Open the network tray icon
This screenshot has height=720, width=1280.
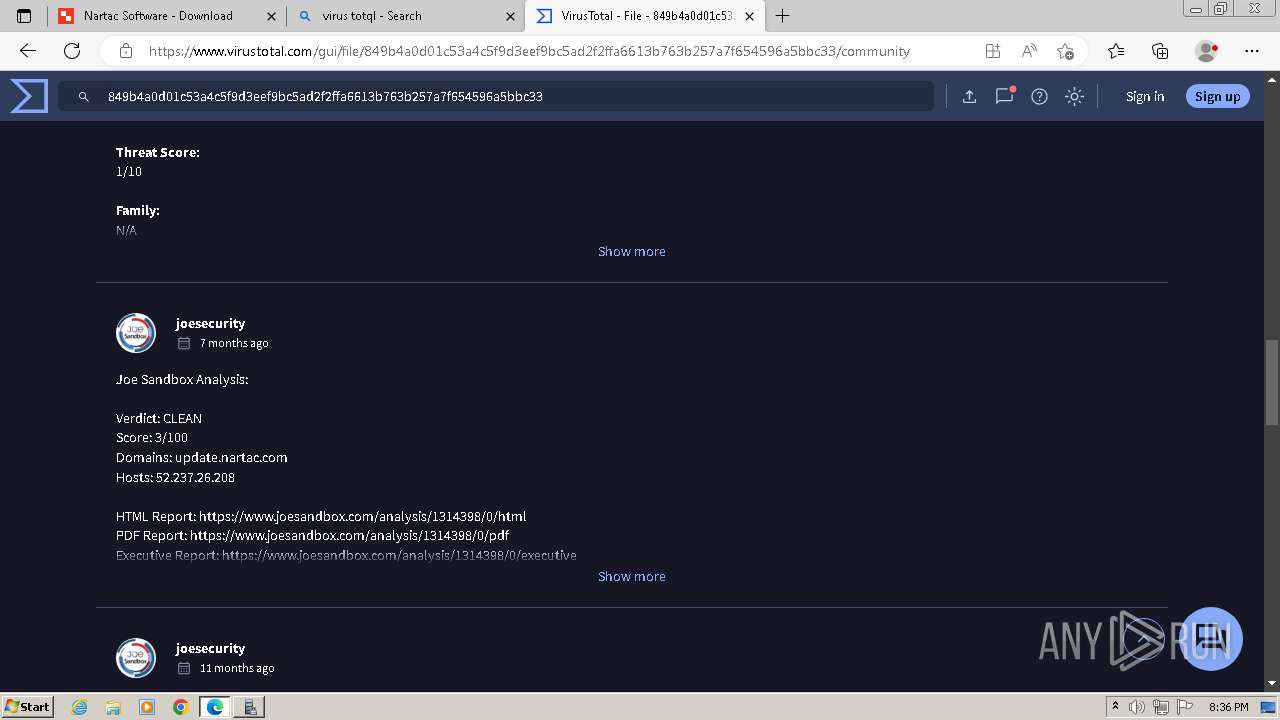[x=1160, y=707]
